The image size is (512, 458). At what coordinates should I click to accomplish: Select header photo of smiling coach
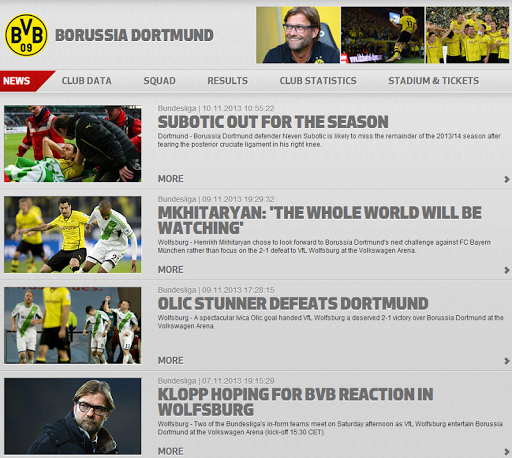(x=298, y=35)
